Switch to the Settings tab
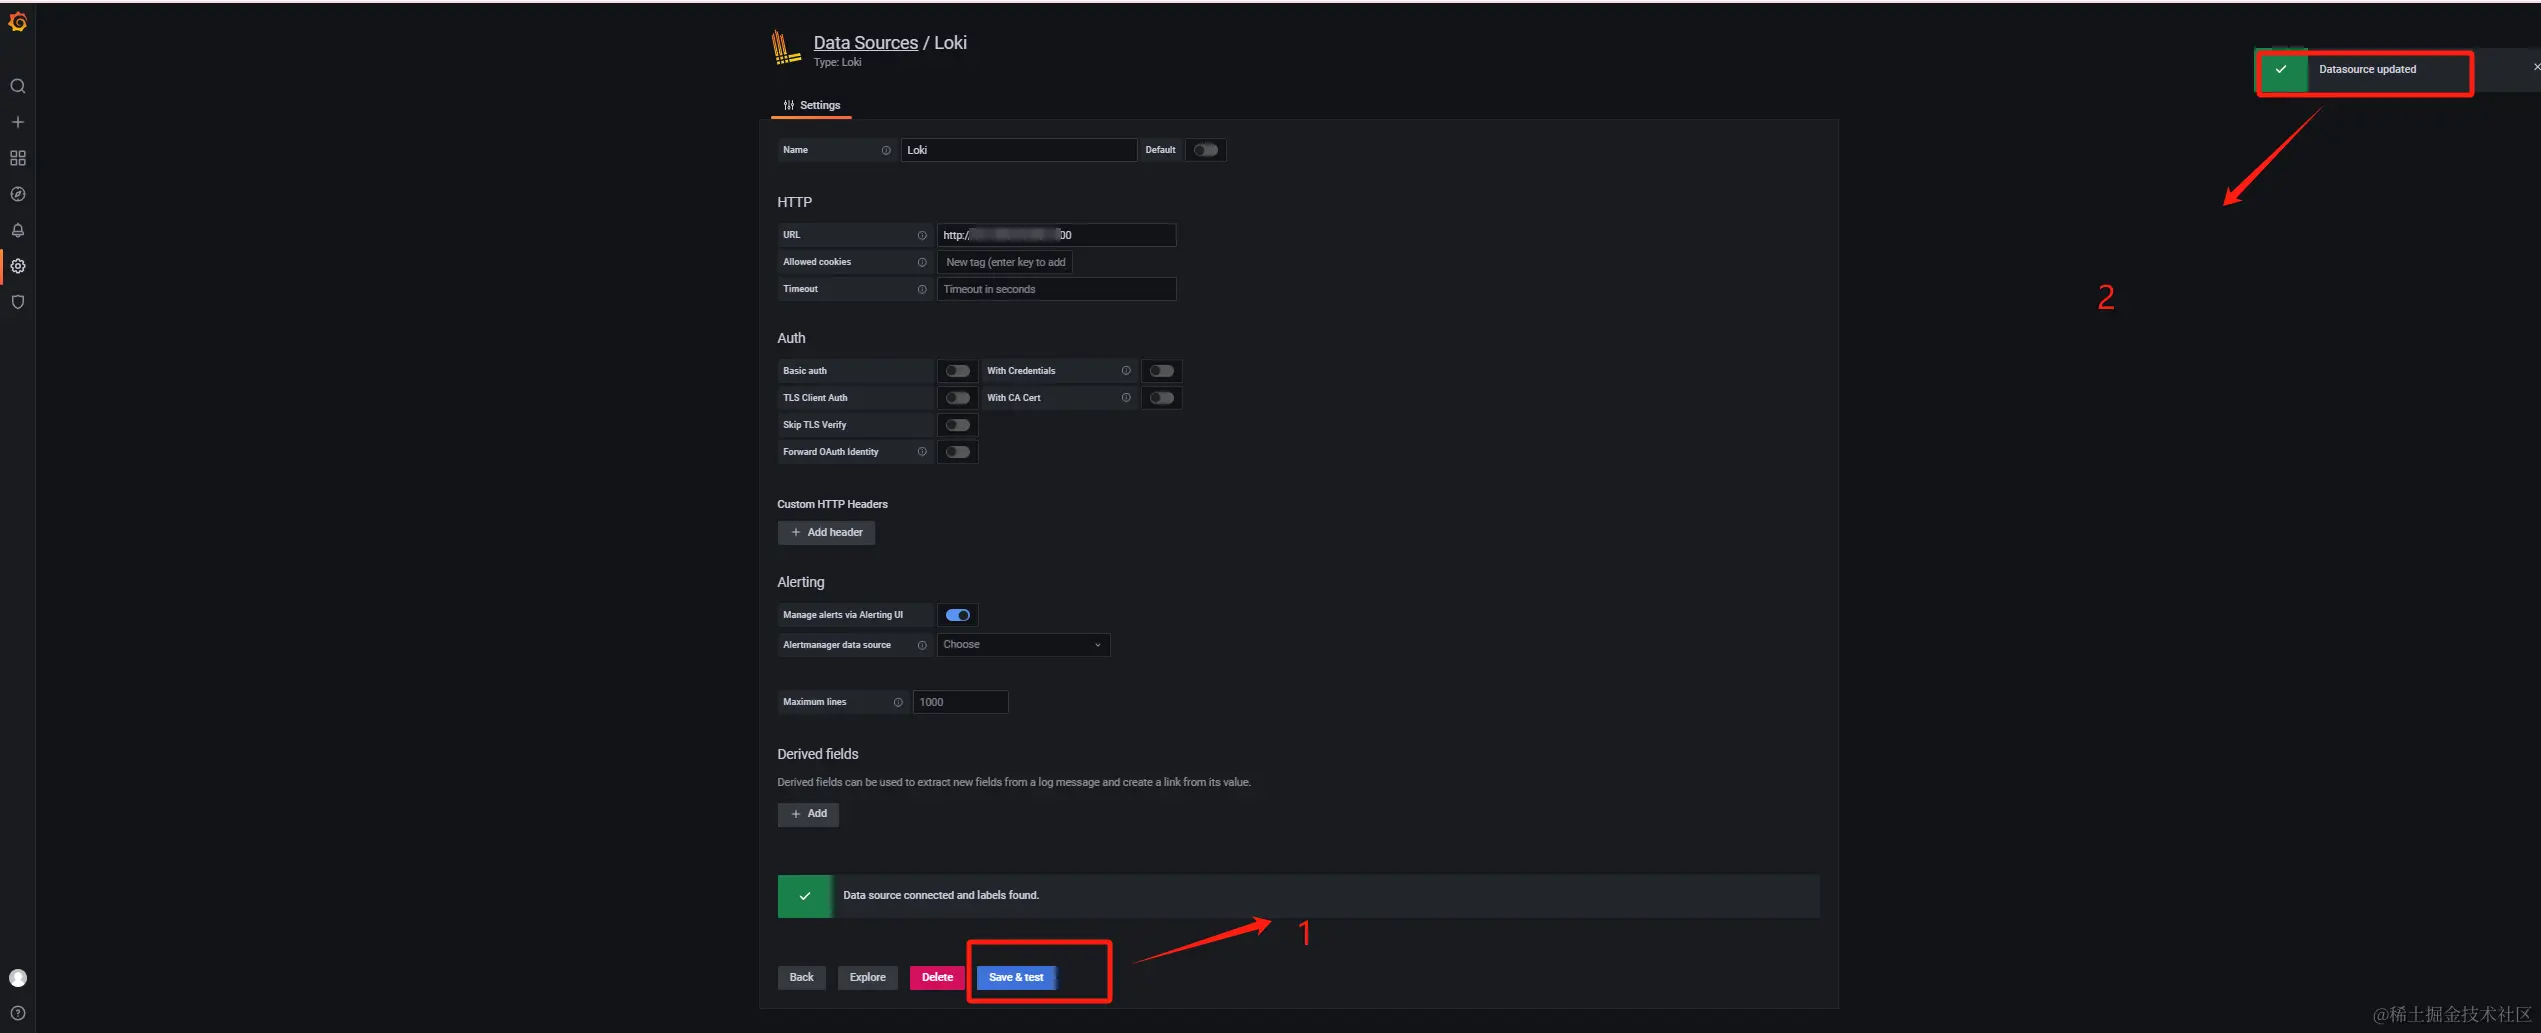 click(811, 105)
